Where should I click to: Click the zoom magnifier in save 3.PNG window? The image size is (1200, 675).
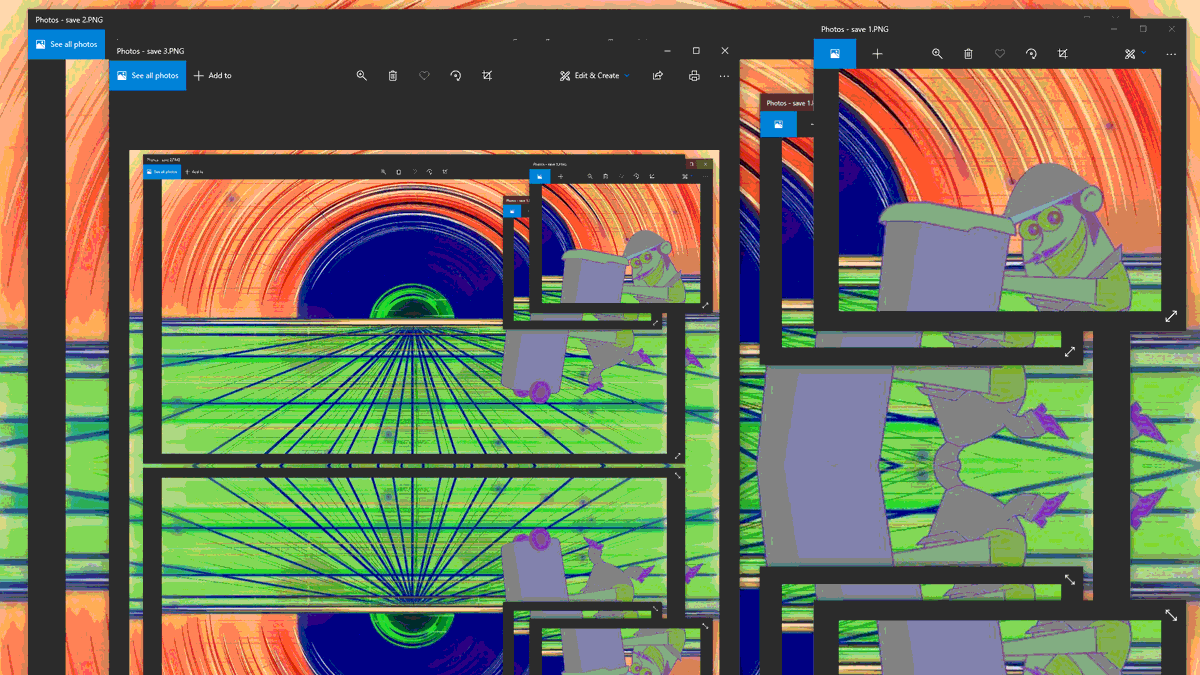pyautogui.click(x=362, y=75)
